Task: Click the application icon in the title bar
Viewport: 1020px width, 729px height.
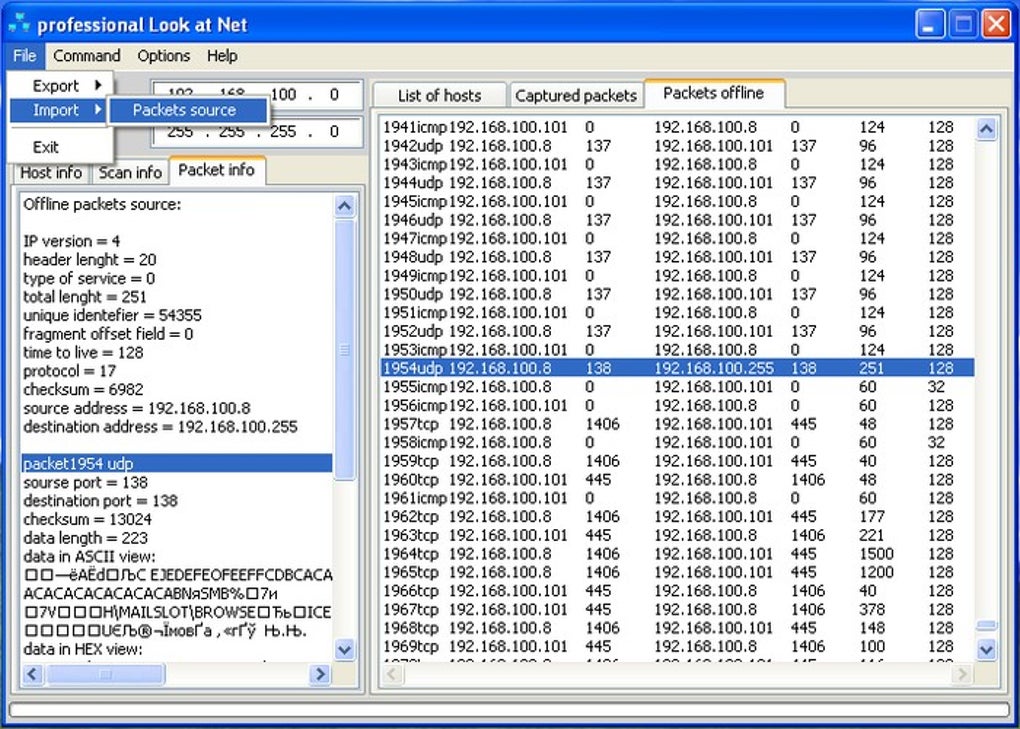Action: 22,23
